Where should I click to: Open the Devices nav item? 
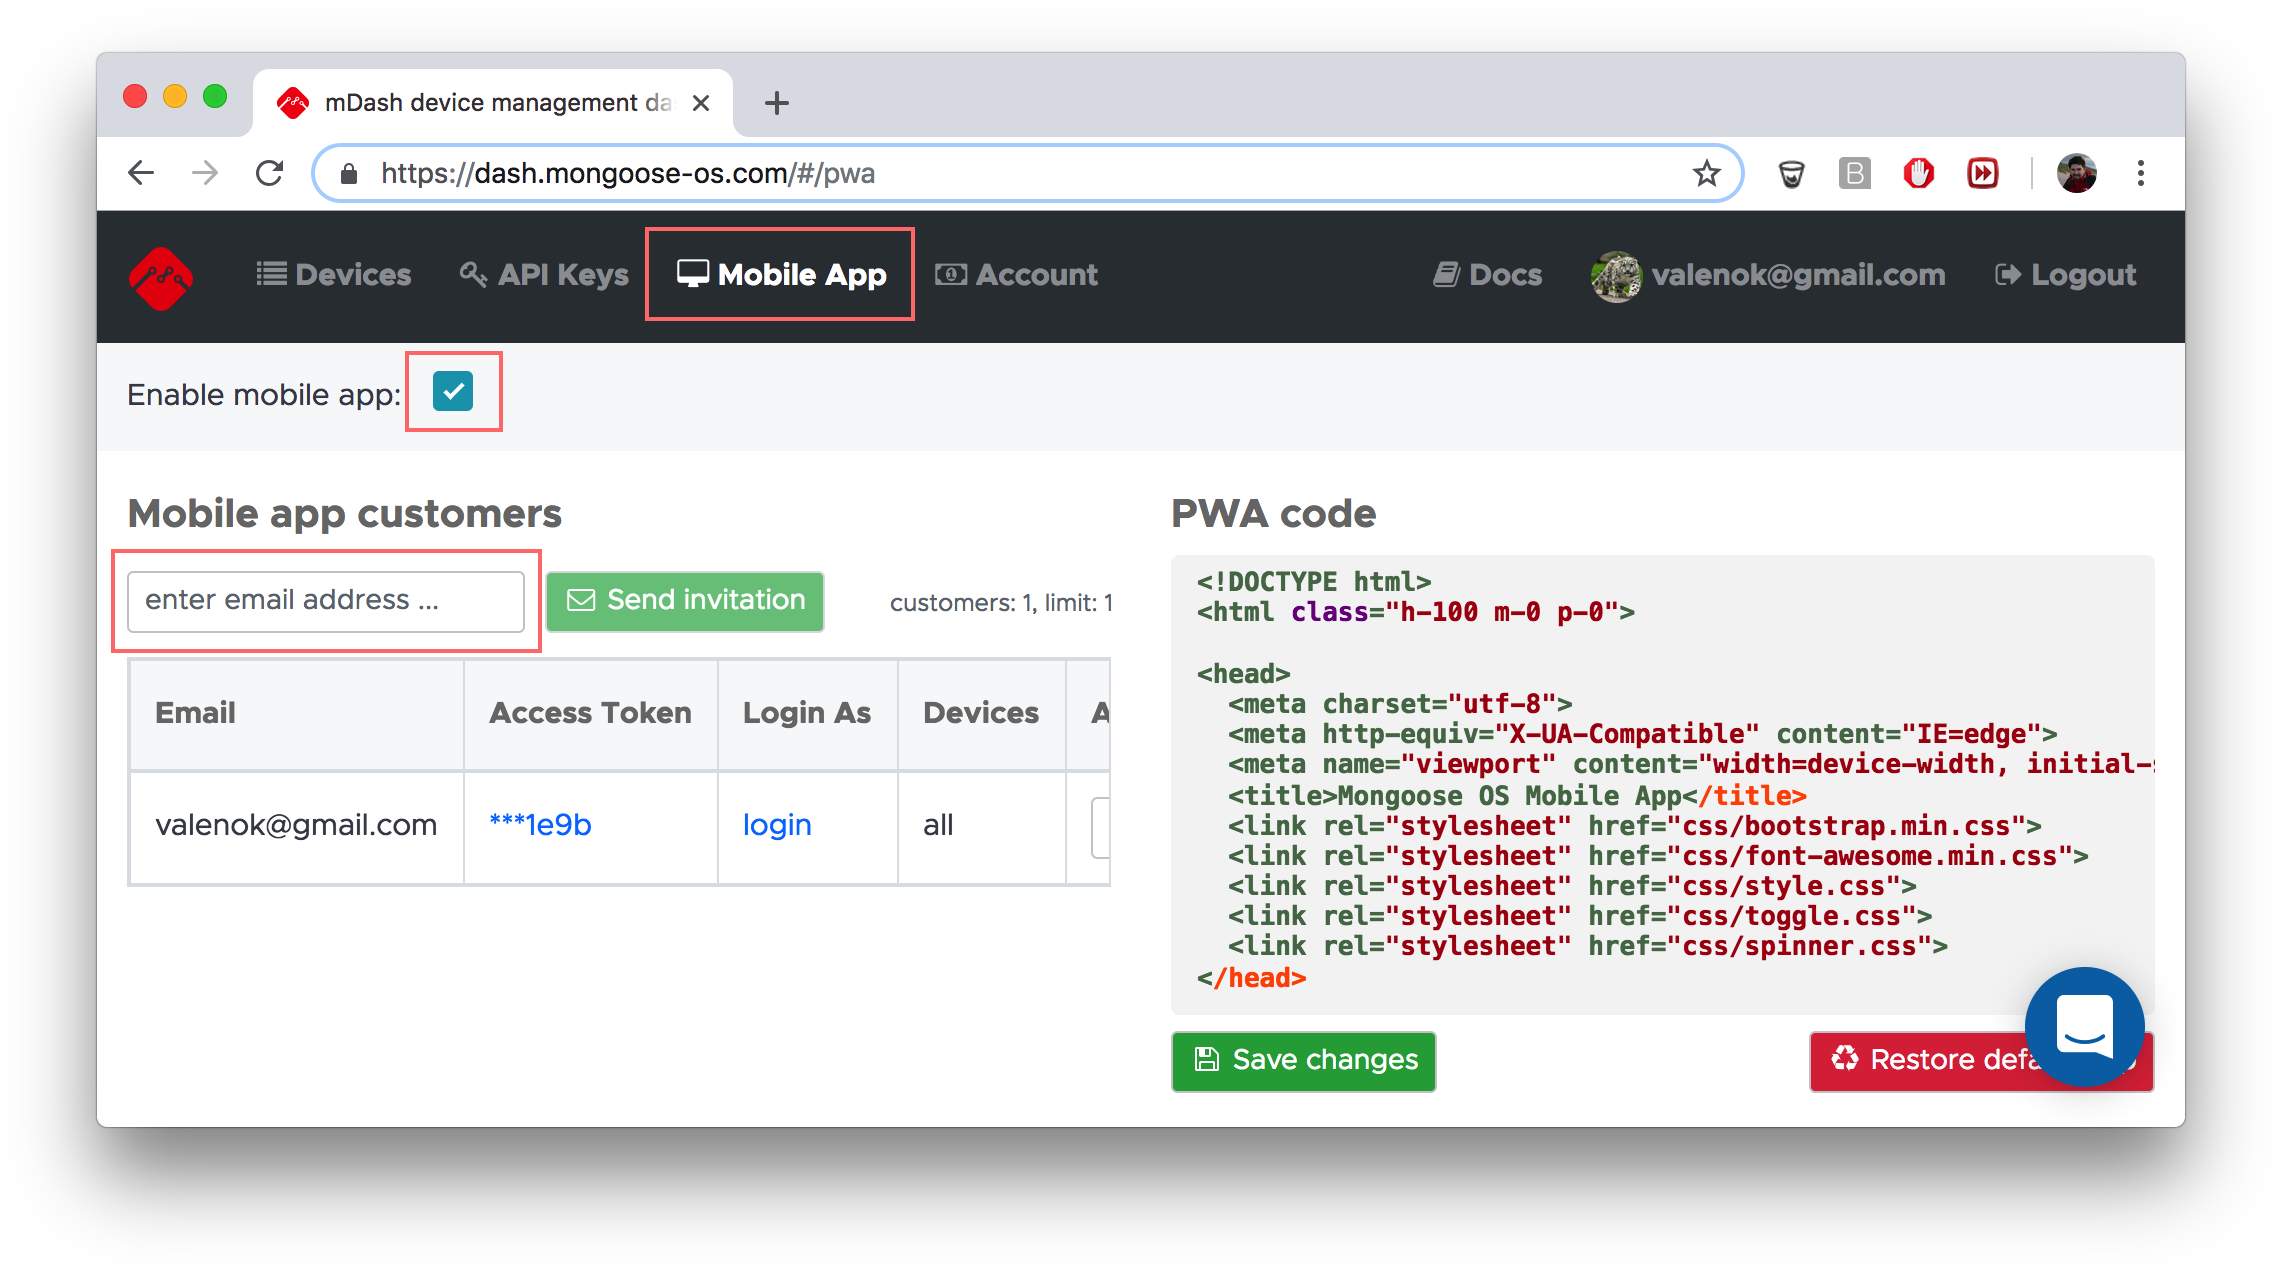(x=333, y=275)
